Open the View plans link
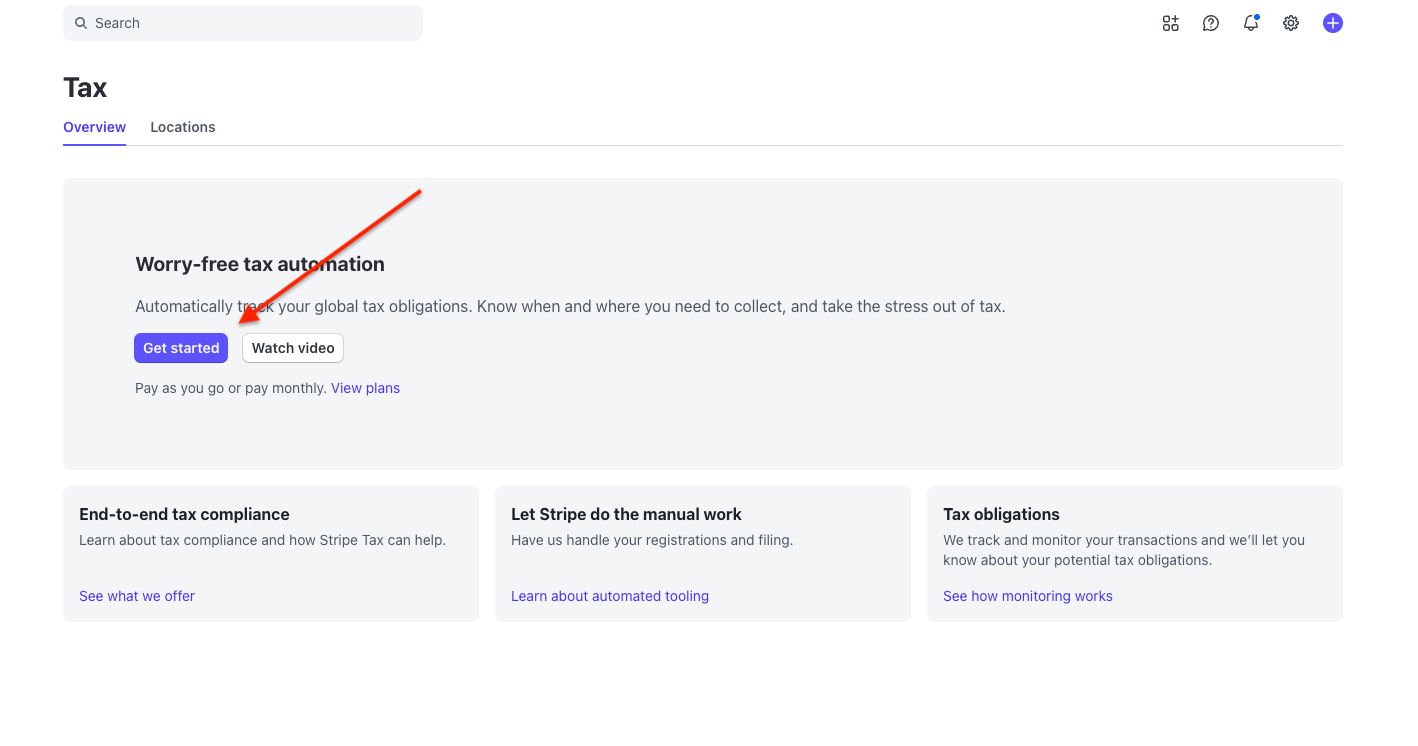1418x746 pixels. coord(365,388)
